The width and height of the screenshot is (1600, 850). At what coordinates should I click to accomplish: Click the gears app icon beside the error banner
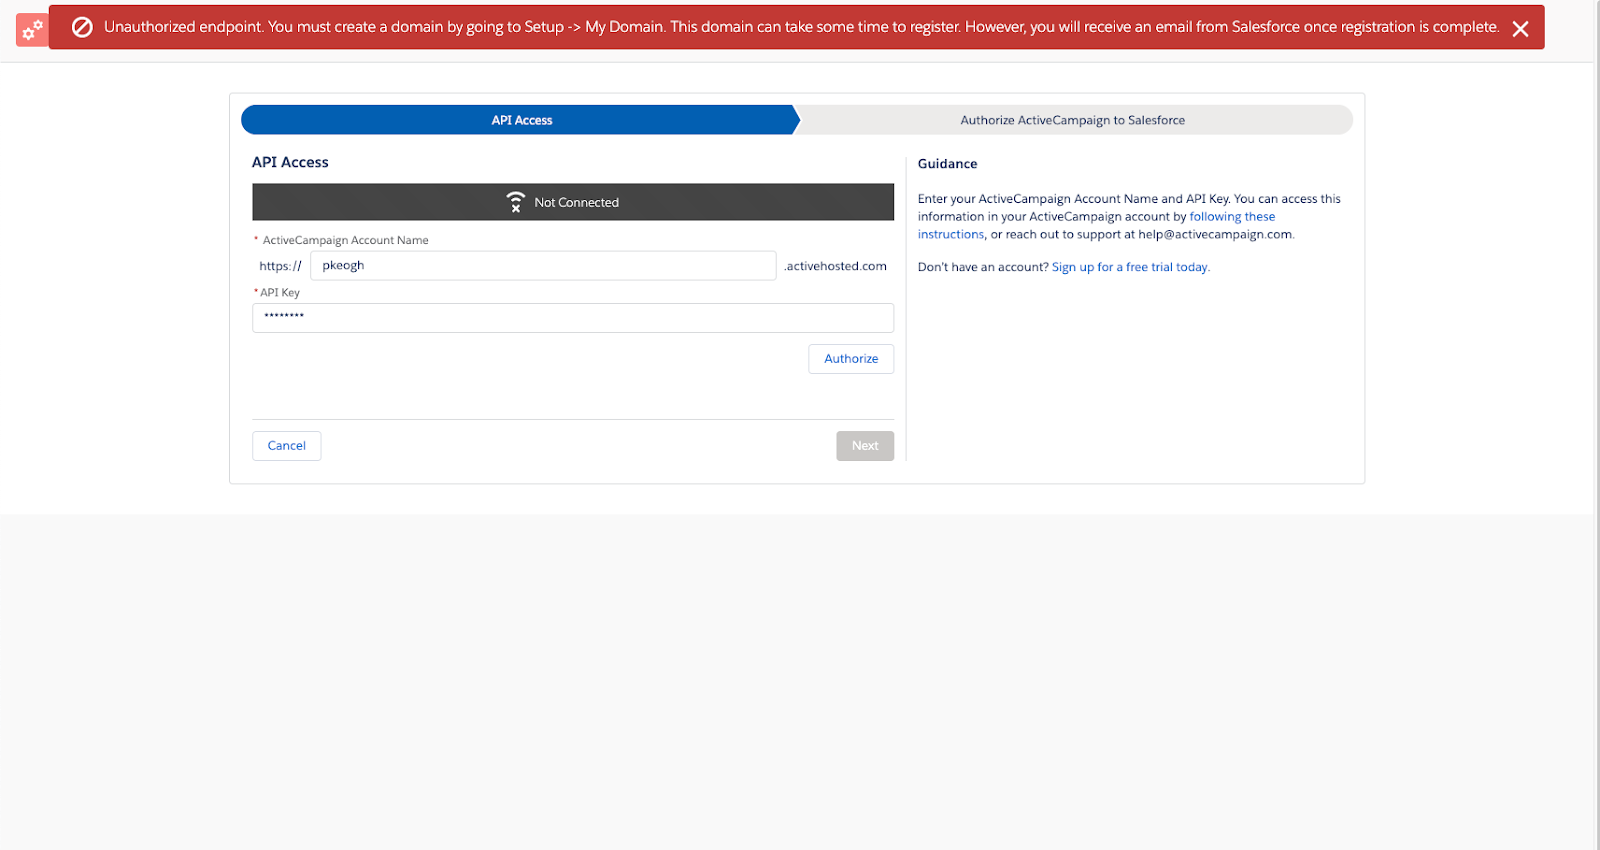click(x=32, y=30)
